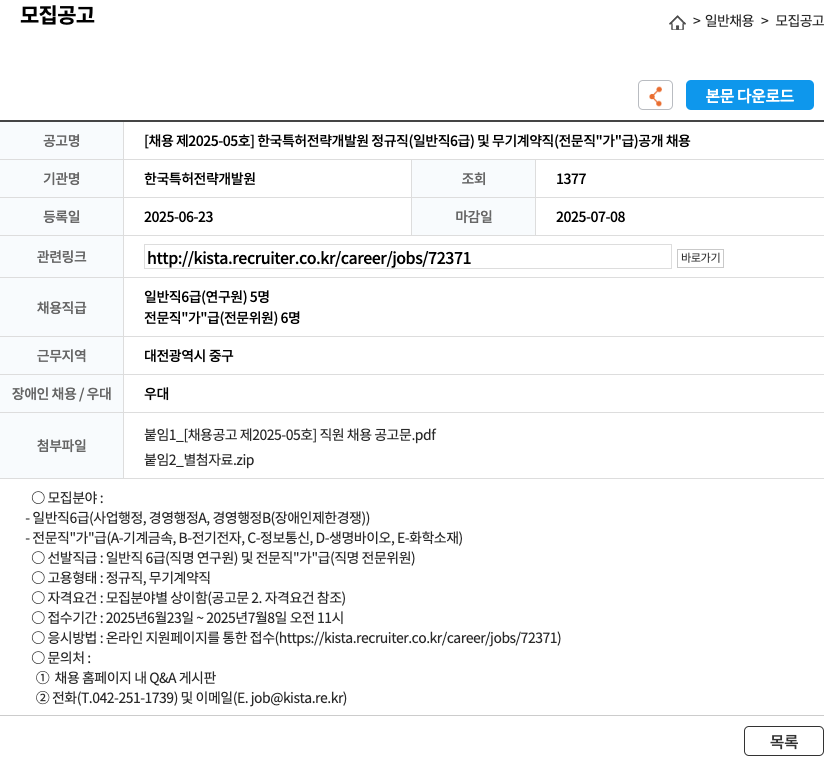Open 모집공고 breadcrumb link
Screen dimensions: 824x757
tap(799, 21)
